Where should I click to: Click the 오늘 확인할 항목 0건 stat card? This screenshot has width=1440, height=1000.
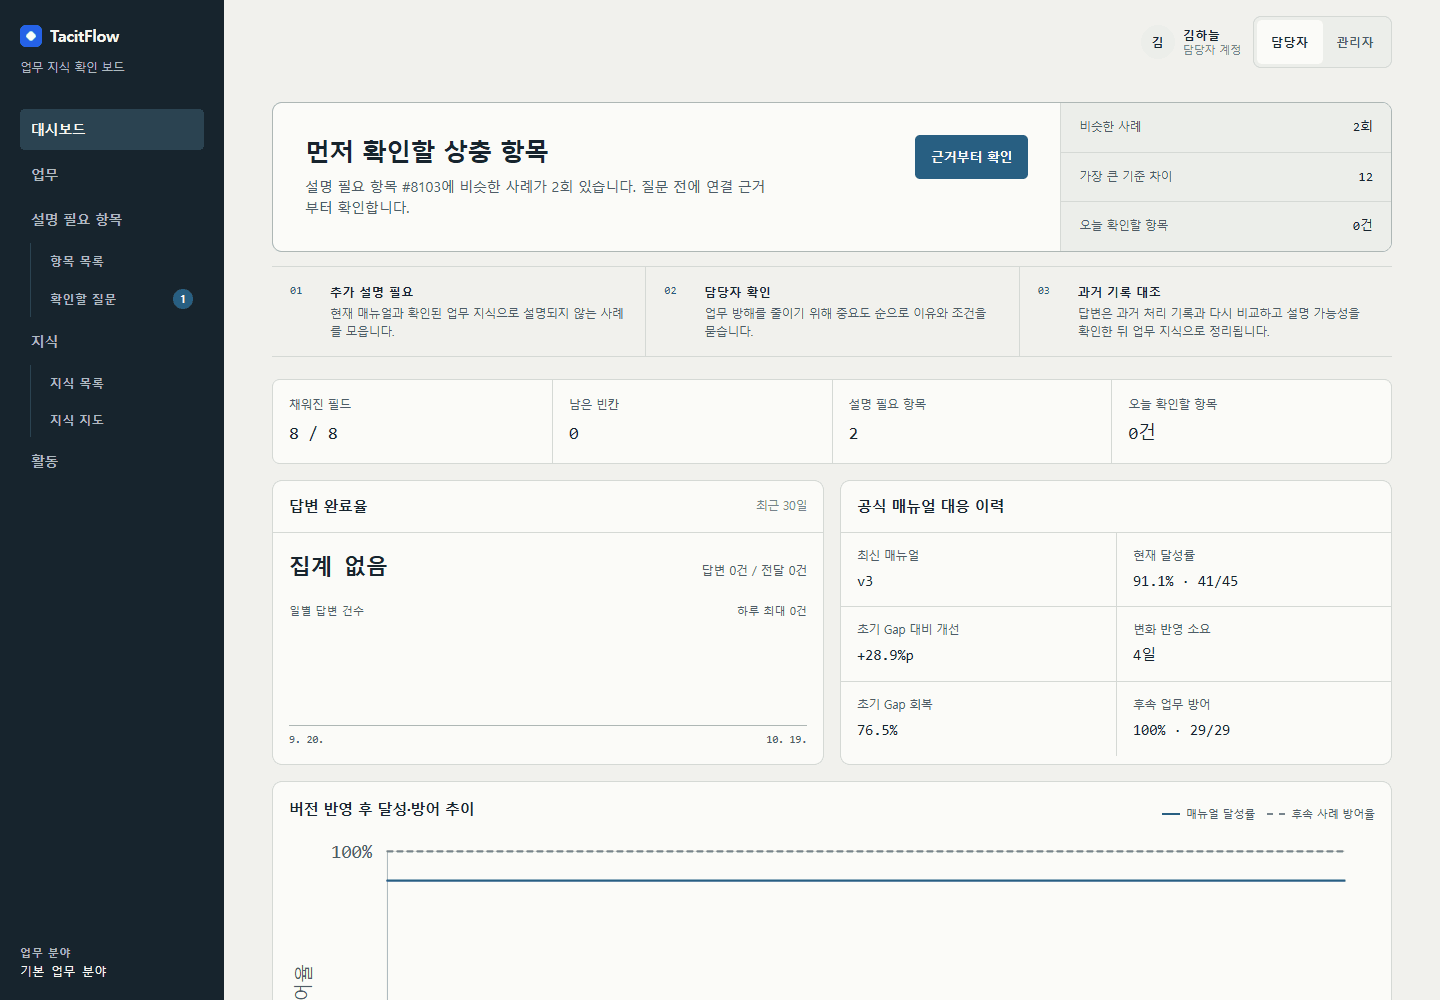1251,421
